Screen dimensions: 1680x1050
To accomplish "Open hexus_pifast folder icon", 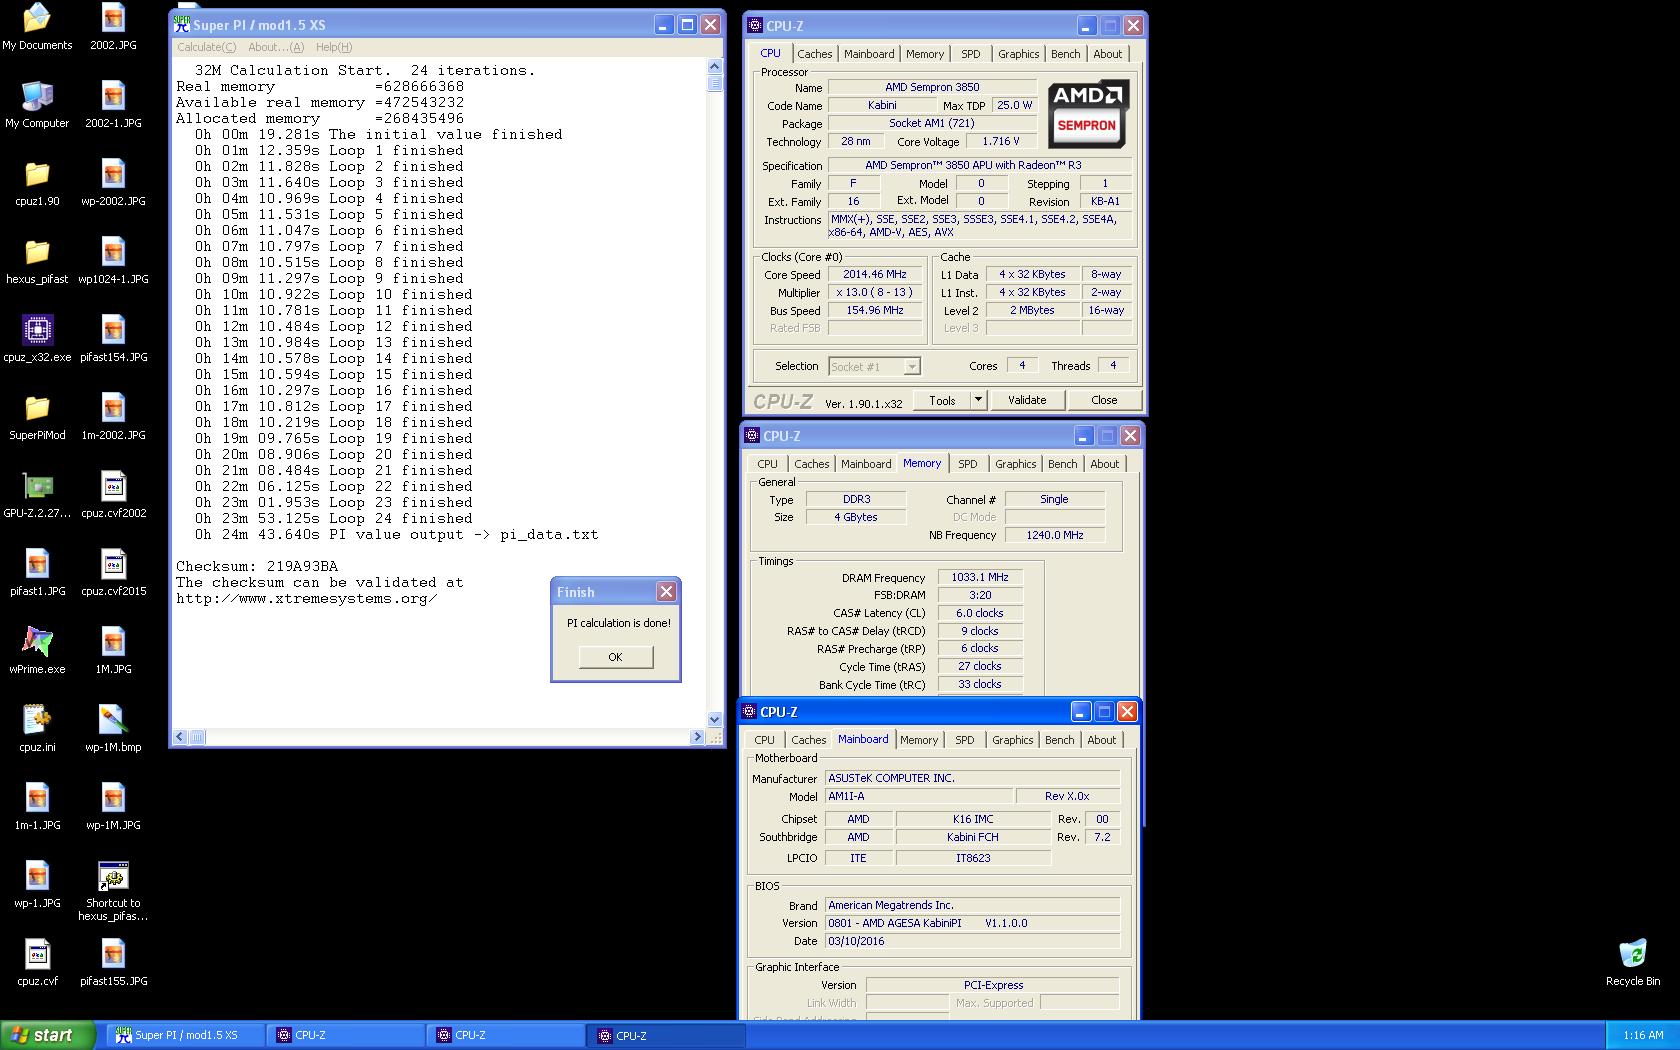I will (37, 261).
